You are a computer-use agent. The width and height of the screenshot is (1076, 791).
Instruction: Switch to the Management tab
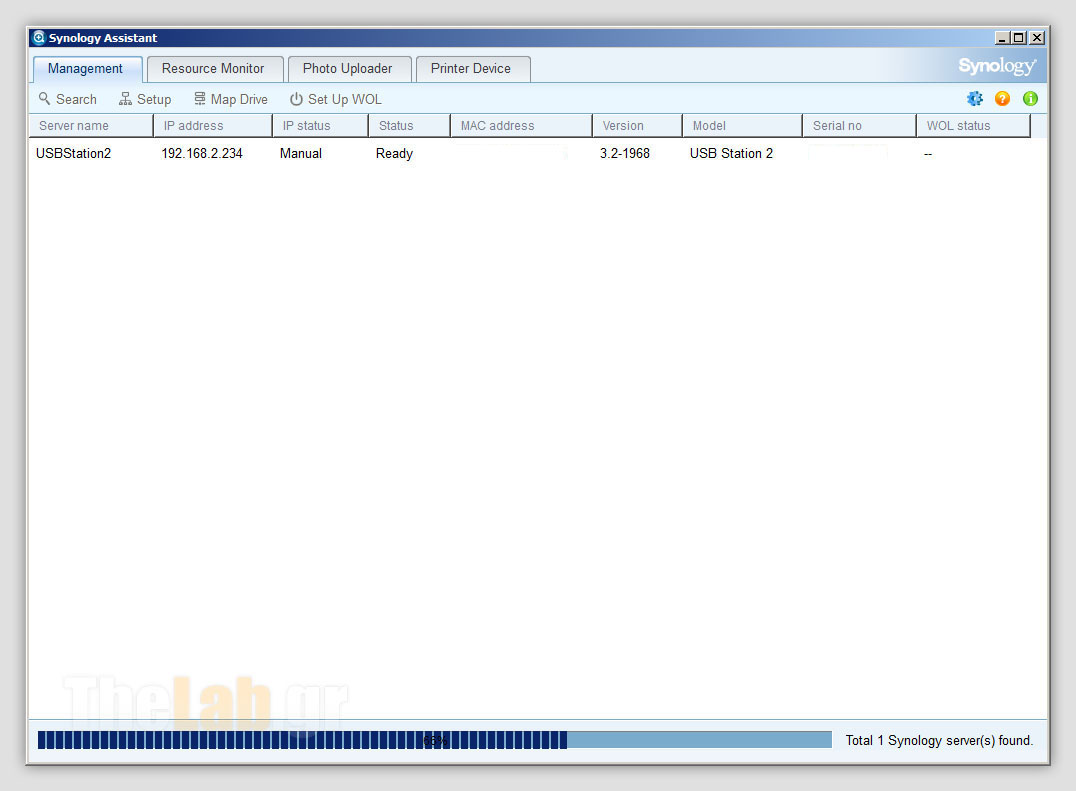tap(87, 69)
